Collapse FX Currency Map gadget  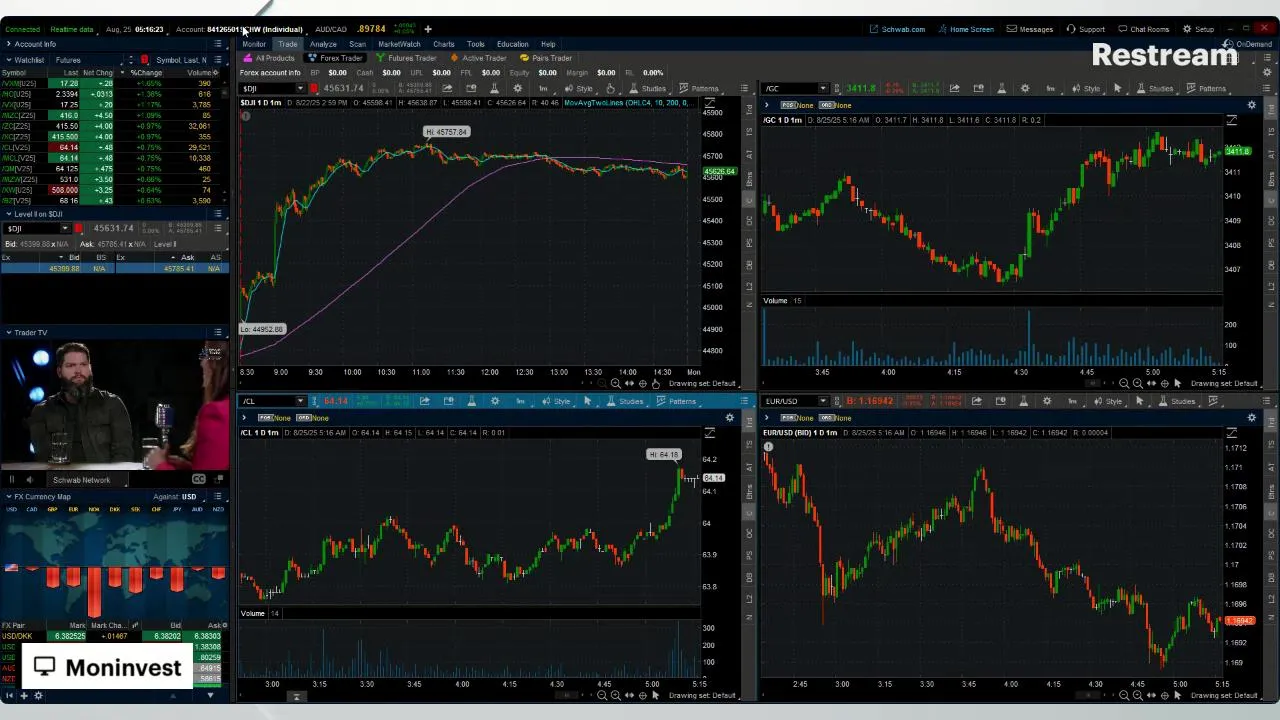[x=8, y=496]
